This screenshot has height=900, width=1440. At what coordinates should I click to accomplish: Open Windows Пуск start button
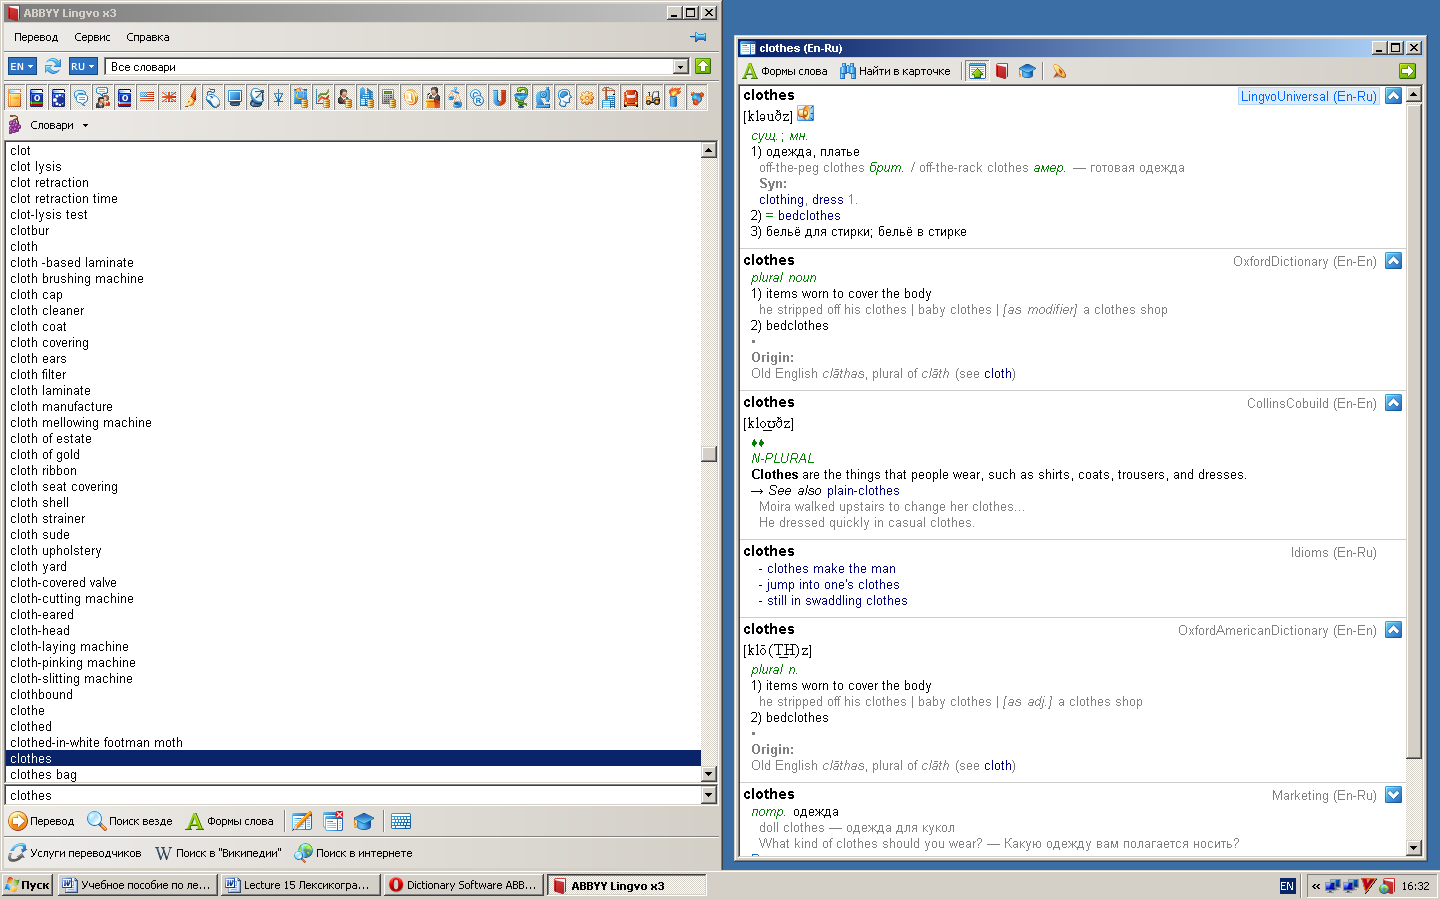27,885
